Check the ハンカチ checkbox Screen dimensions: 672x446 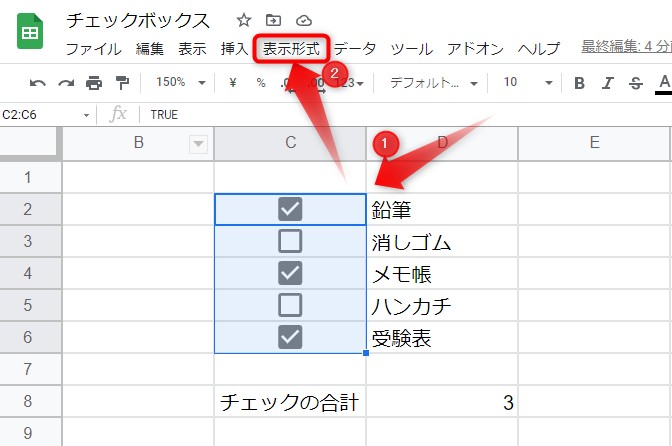(x=290, y=305)
